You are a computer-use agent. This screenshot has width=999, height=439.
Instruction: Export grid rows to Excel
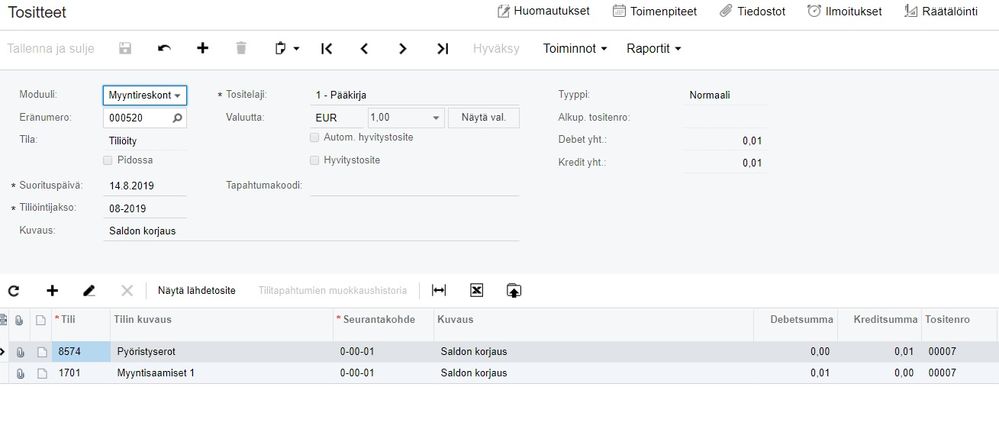[x=477, y=290]
